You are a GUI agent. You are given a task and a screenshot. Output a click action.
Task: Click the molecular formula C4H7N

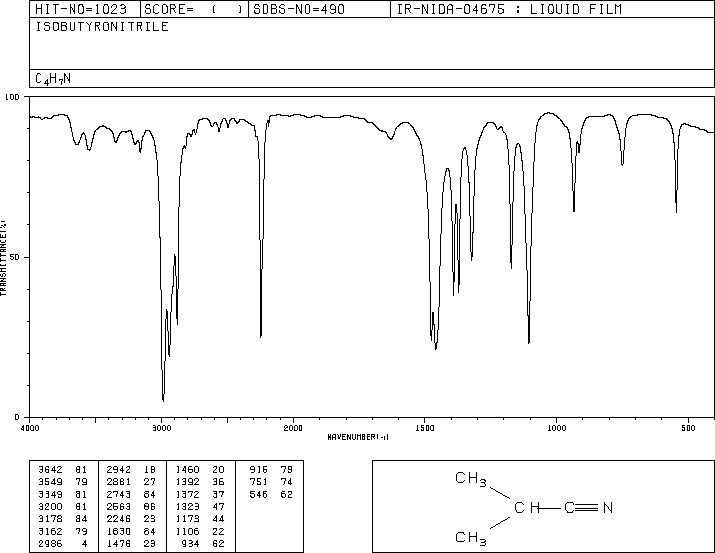(x=53, y=79)
